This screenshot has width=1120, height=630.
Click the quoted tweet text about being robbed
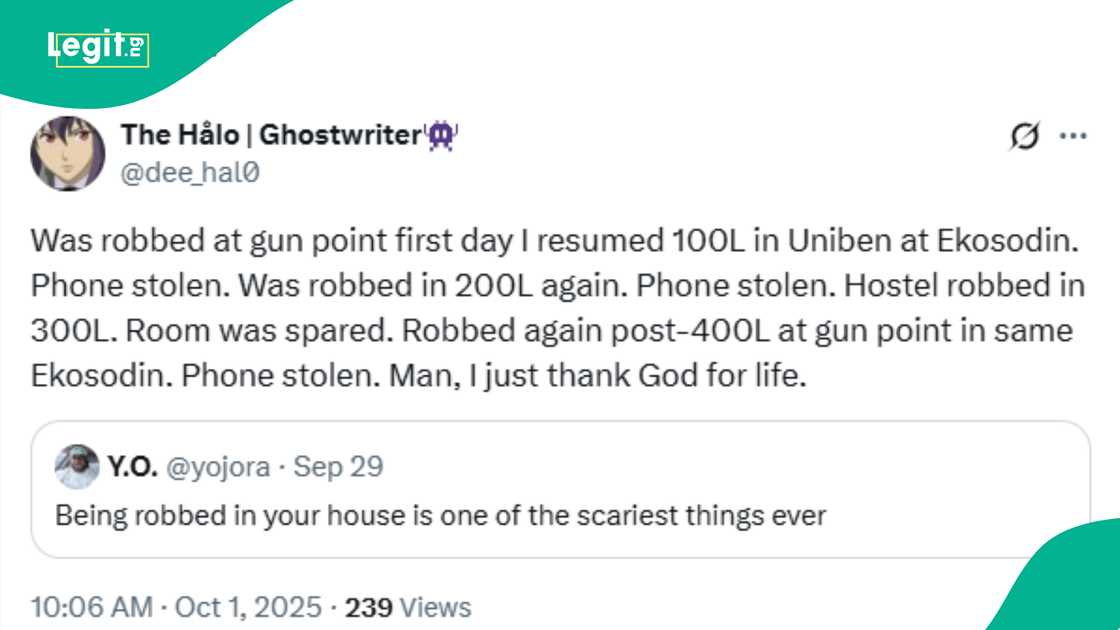(x=404, y=517)
